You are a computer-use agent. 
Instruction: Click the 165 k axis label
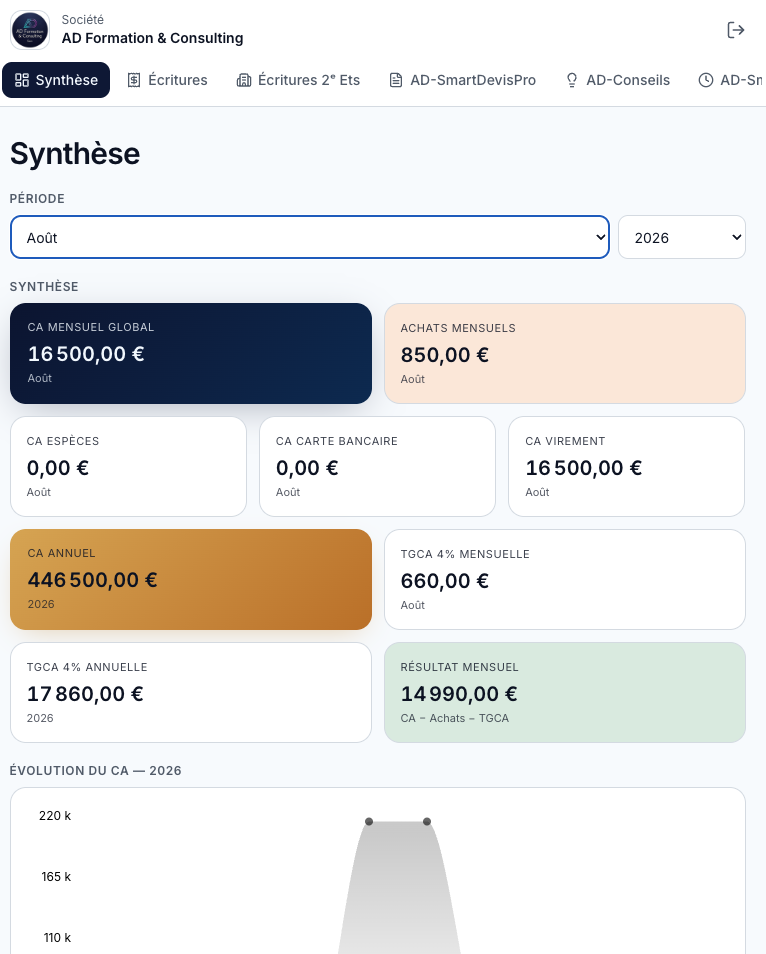point(56,877)
